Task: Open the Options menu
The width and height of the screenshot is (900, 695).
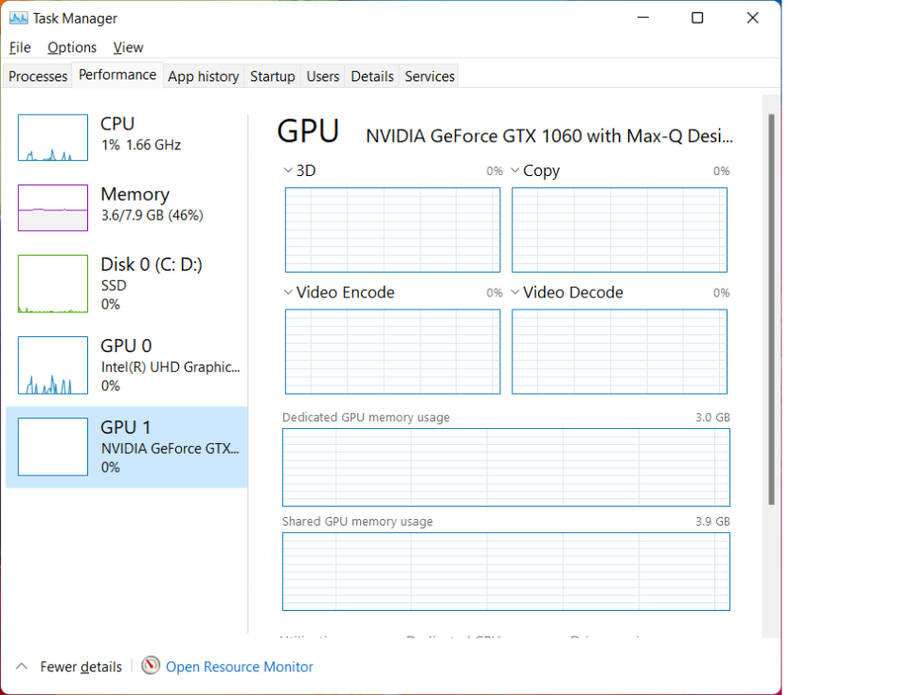Action: pyautogui.click(x=72, y=47)
